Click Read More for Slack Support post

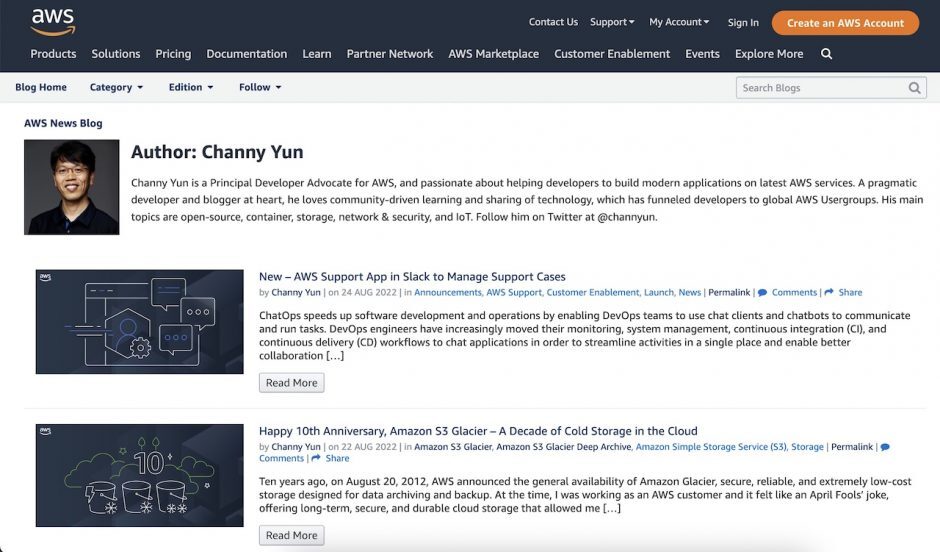coord(291,383)
